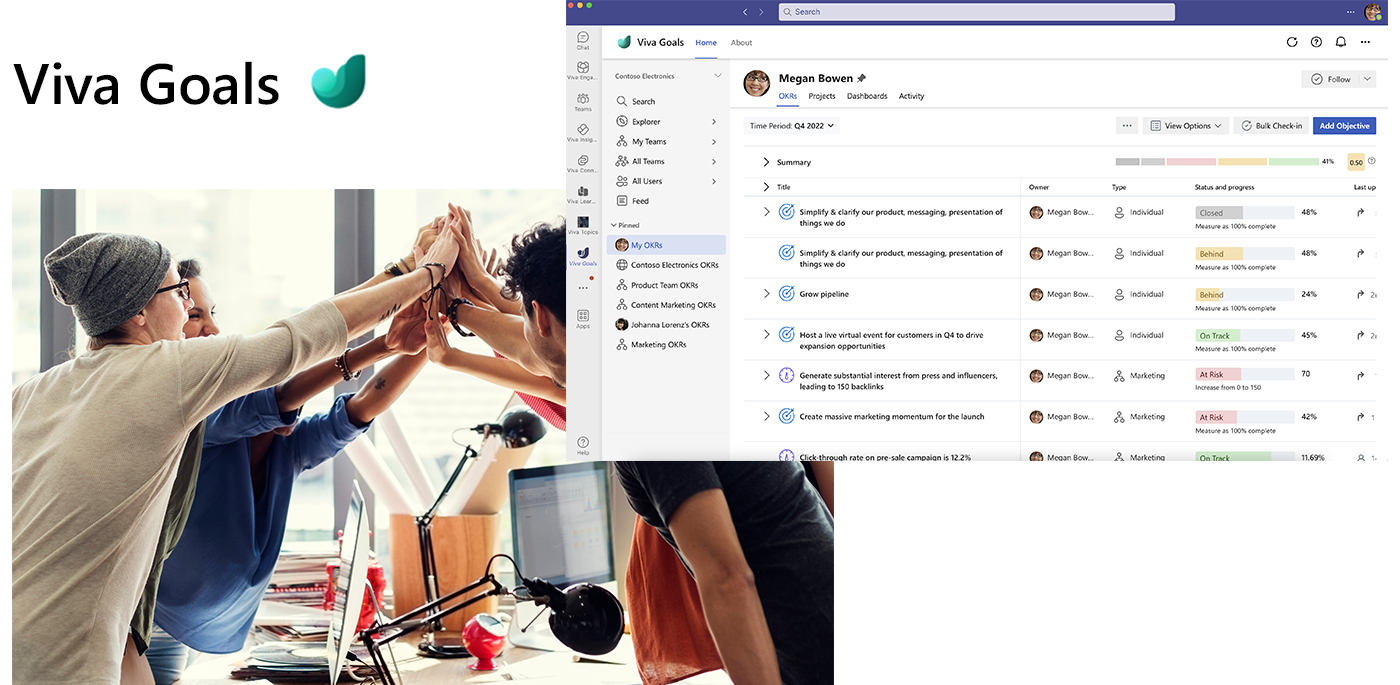Open the help question mark icon

[x=1316, y=42]
